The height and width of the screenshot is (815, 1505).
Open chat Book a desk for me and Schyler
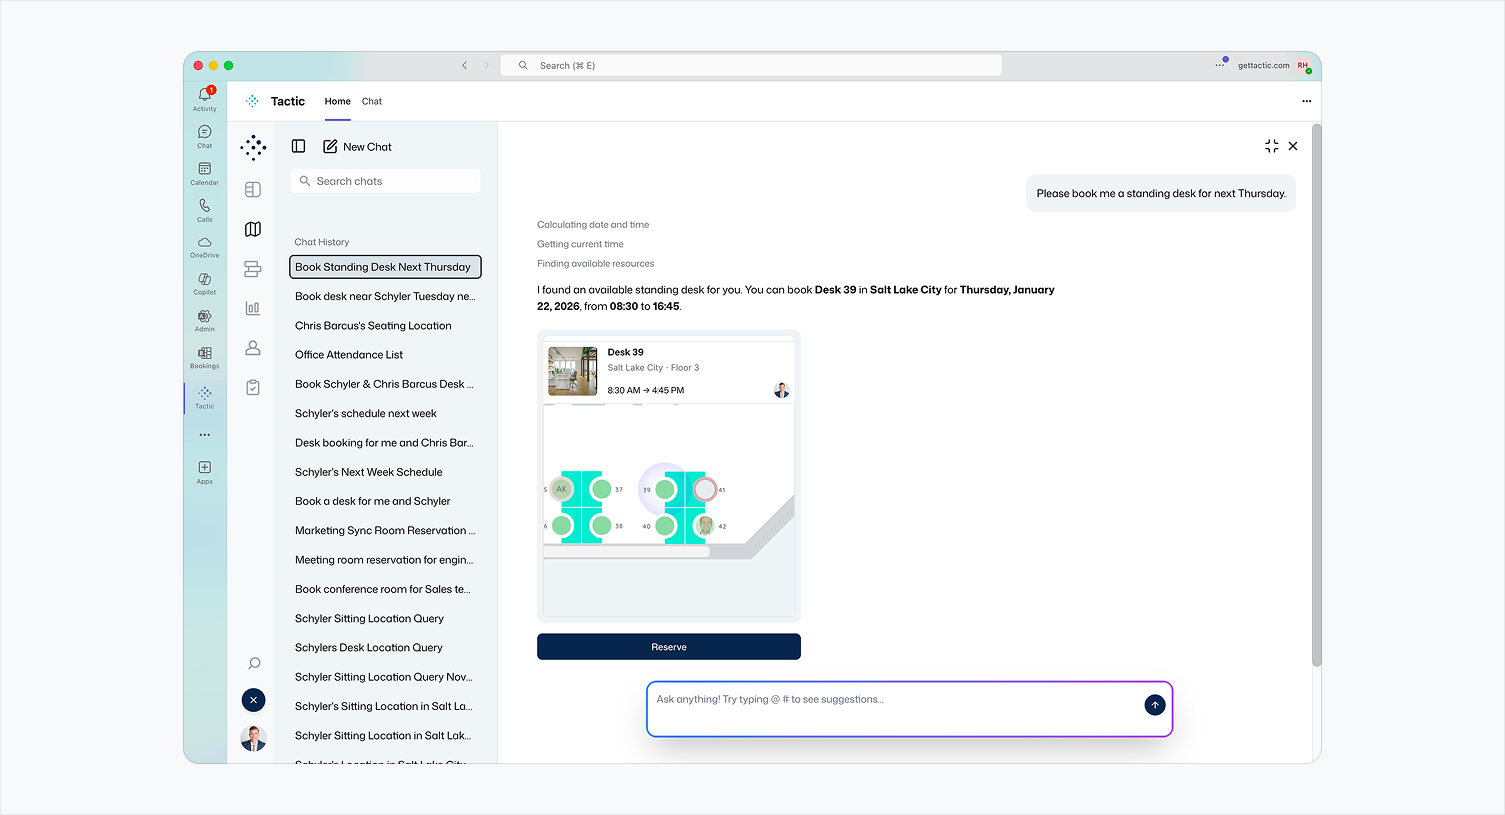(386, 501)
